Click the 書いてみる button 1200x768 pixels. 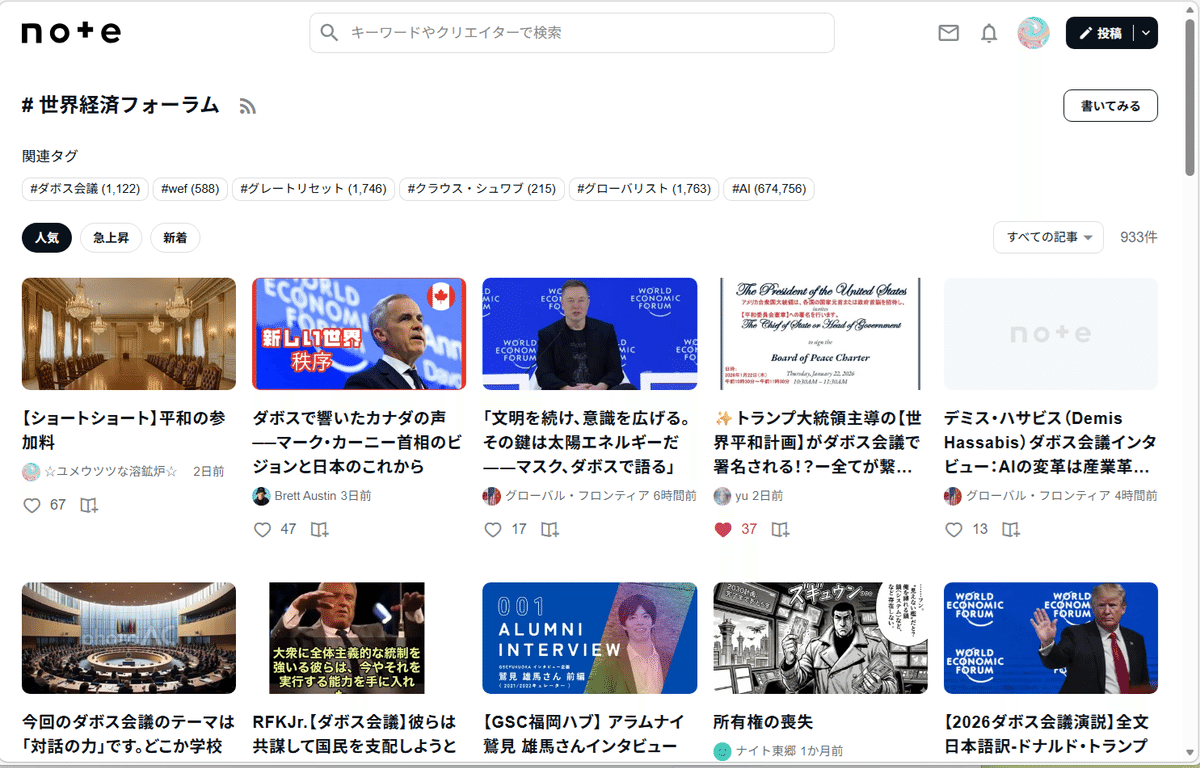pyautogui.click(x=1110, y=105)
